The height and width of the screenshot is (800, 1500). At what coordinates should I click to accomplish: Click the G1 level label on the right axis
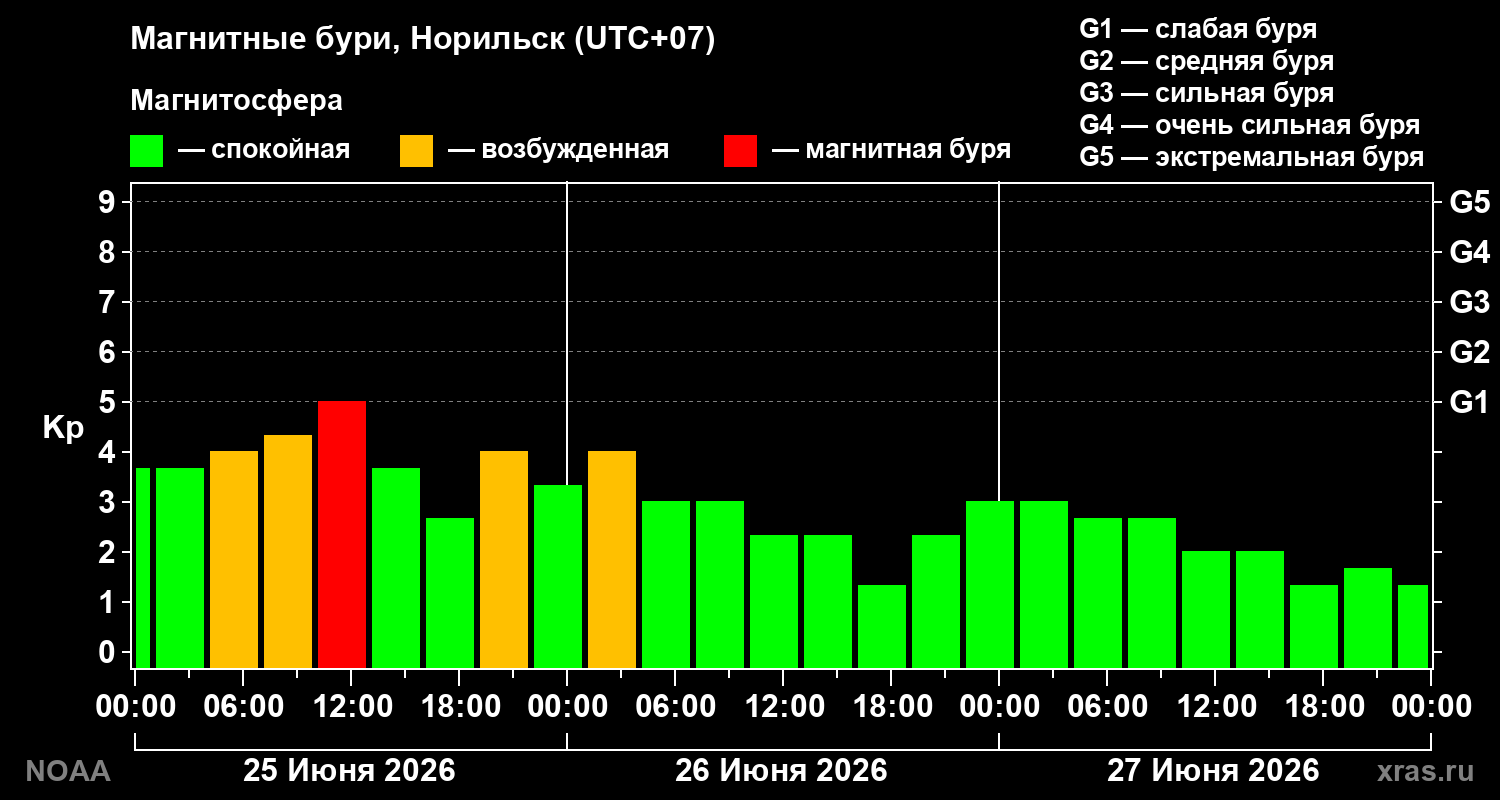pos(1469,402)
